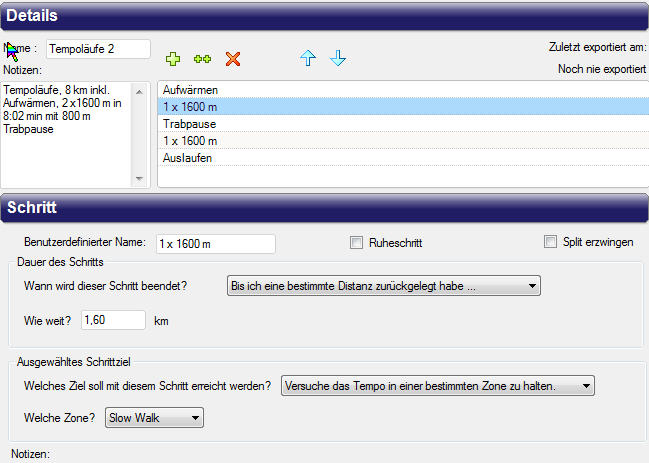Click the double green plus add repeat icon
Viewport: 649px width, 463px height.
coord(202,59)
